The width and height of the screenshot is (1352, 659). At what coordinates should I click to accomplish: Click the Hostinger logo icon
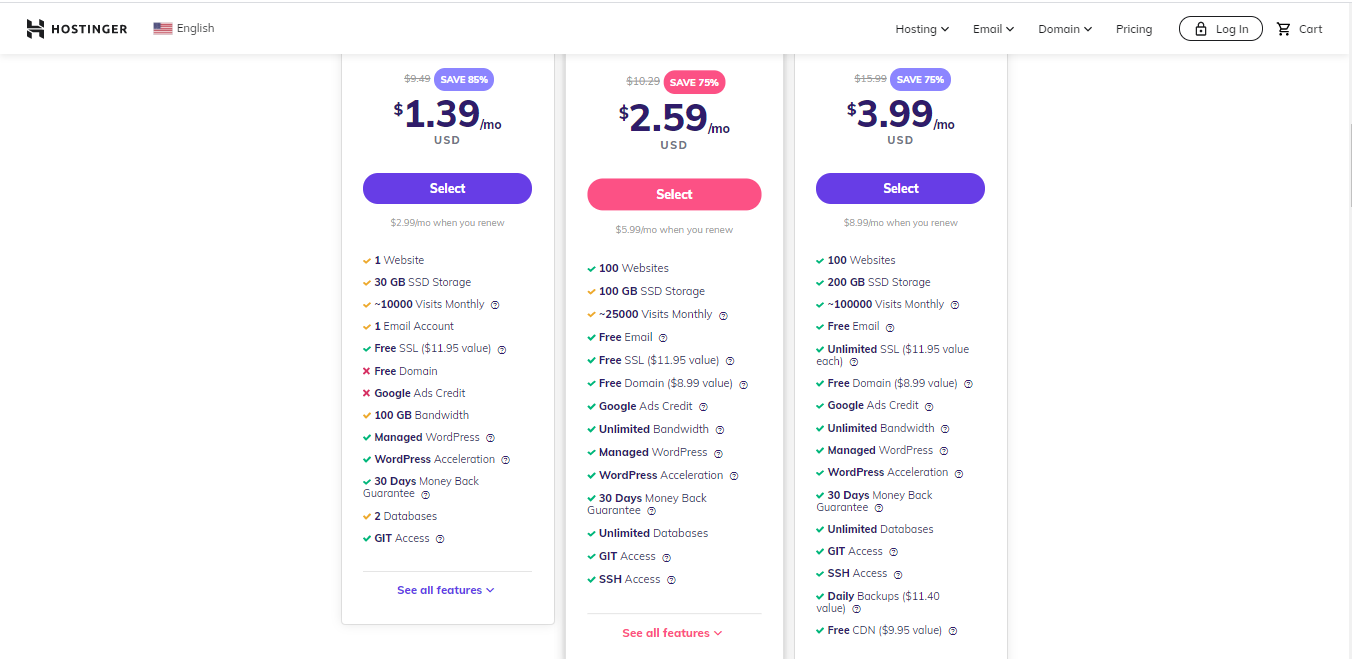pos(36,29)
